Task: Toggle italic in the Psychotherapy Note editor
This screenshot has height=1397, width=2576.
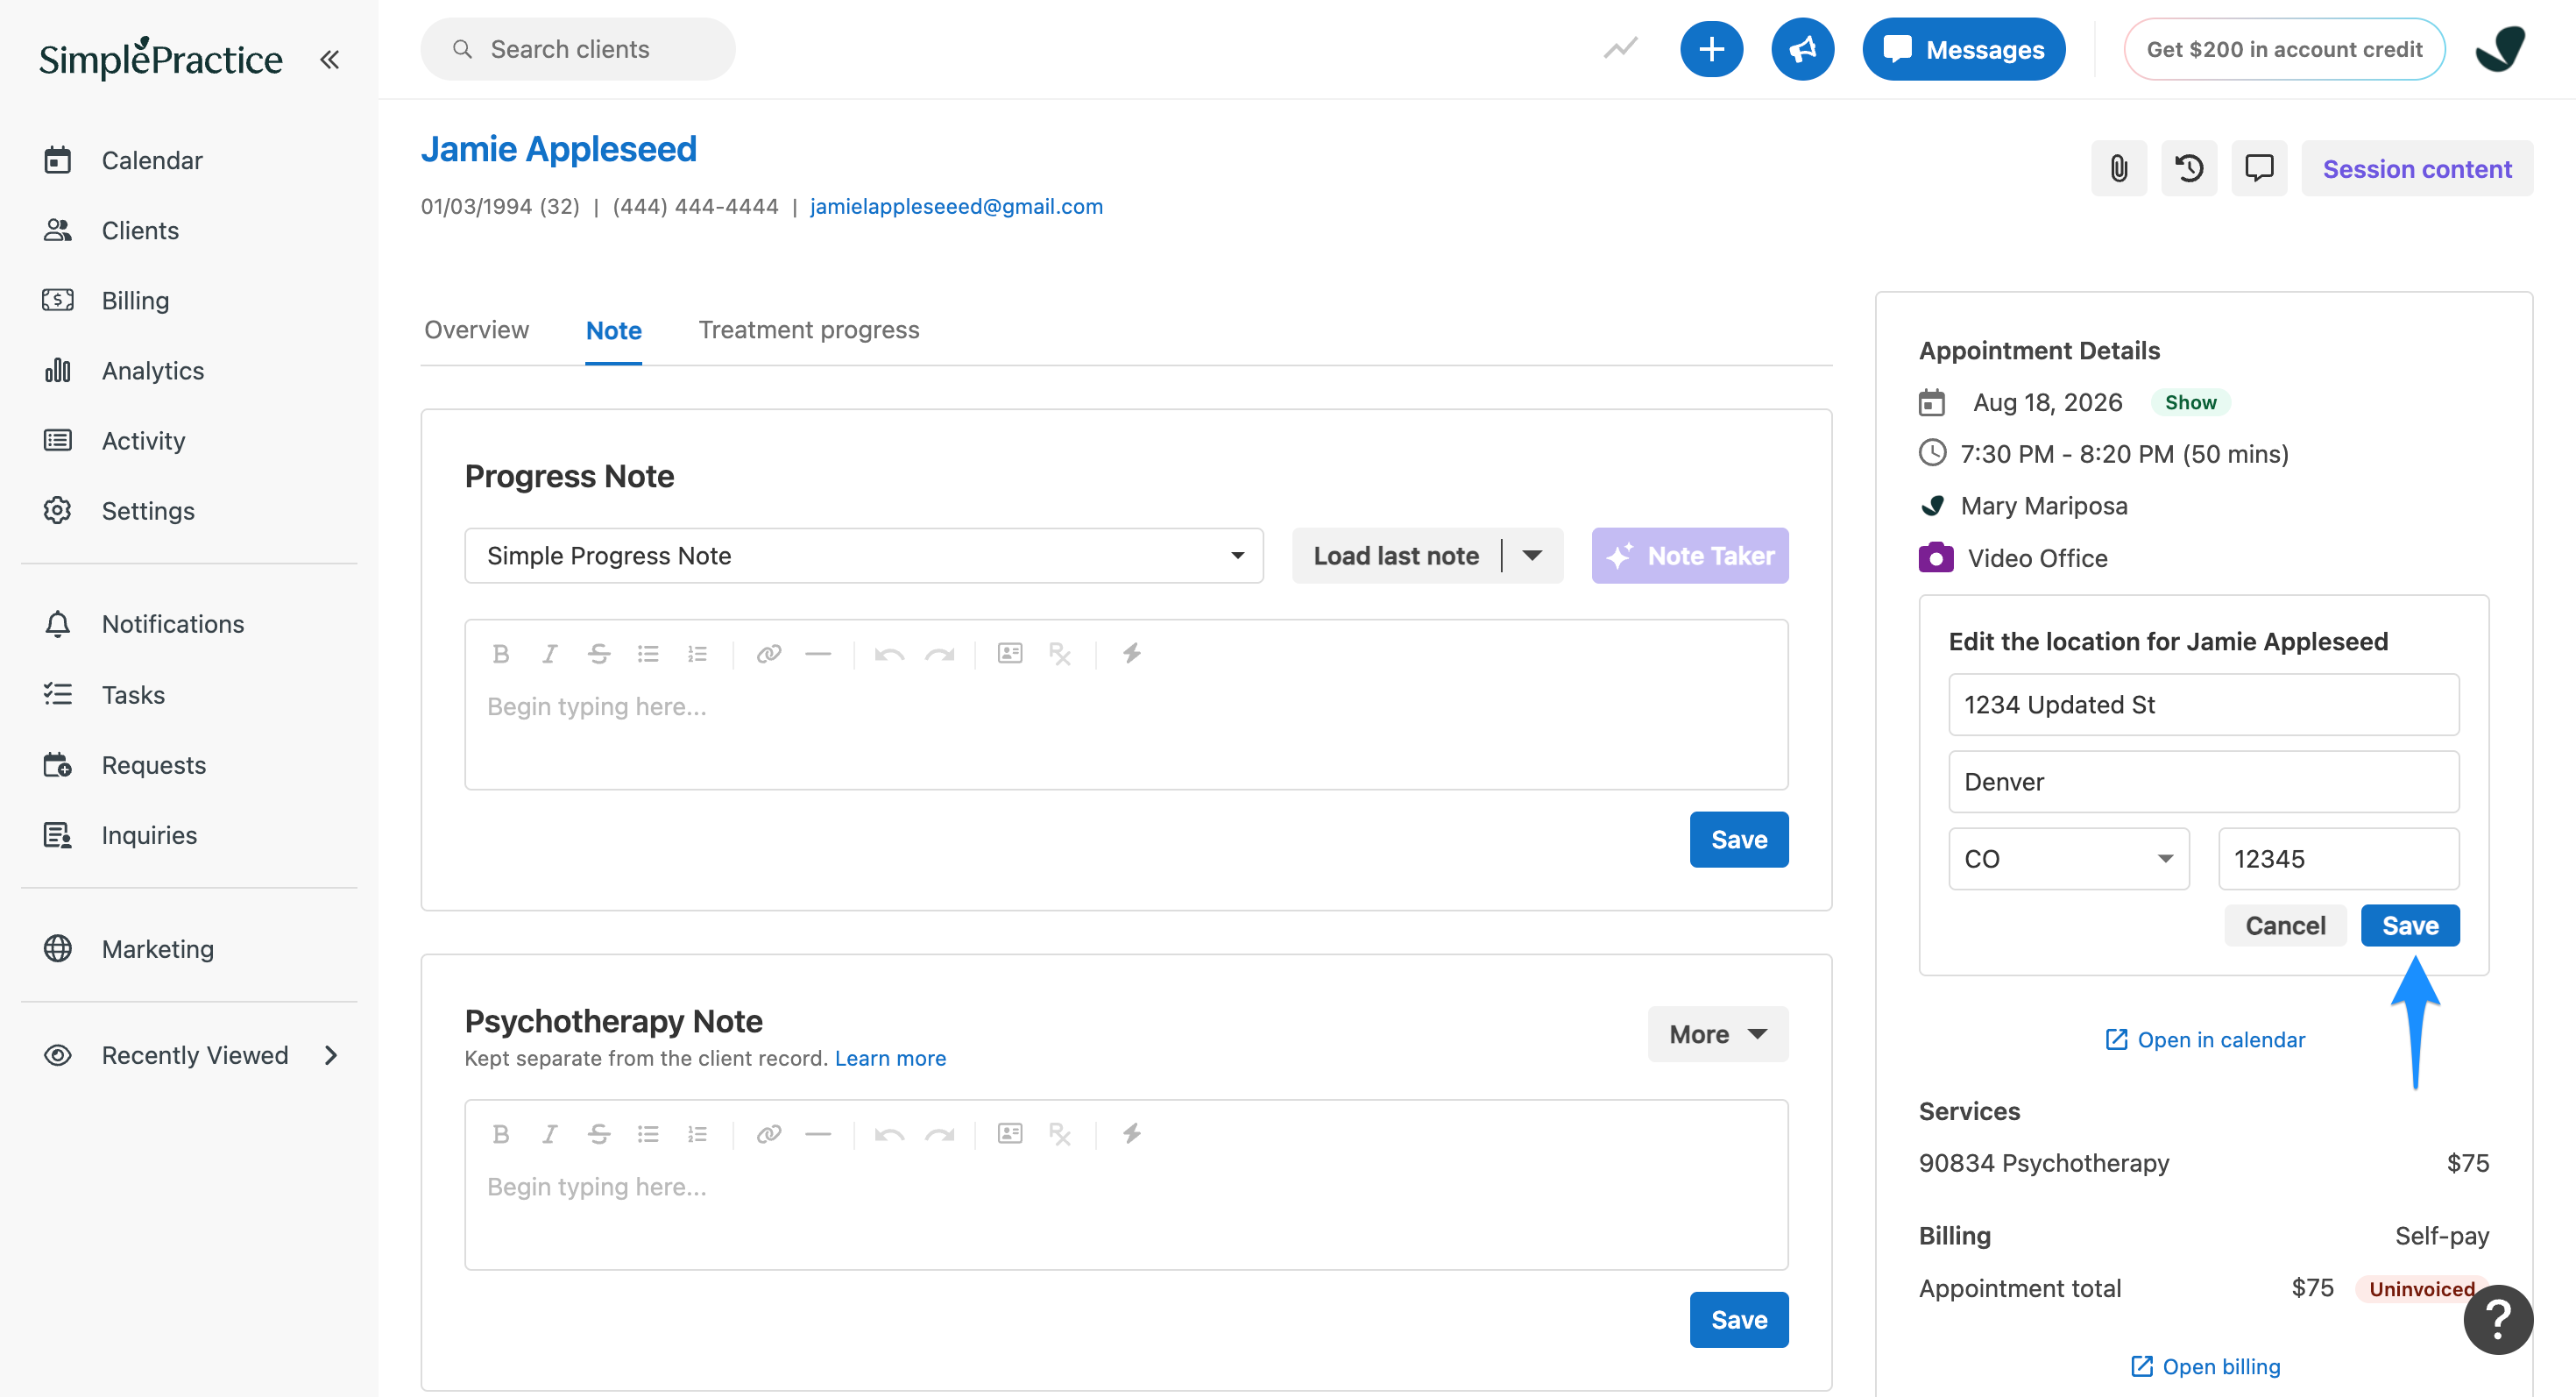Action: click(x=549, y=1134)
